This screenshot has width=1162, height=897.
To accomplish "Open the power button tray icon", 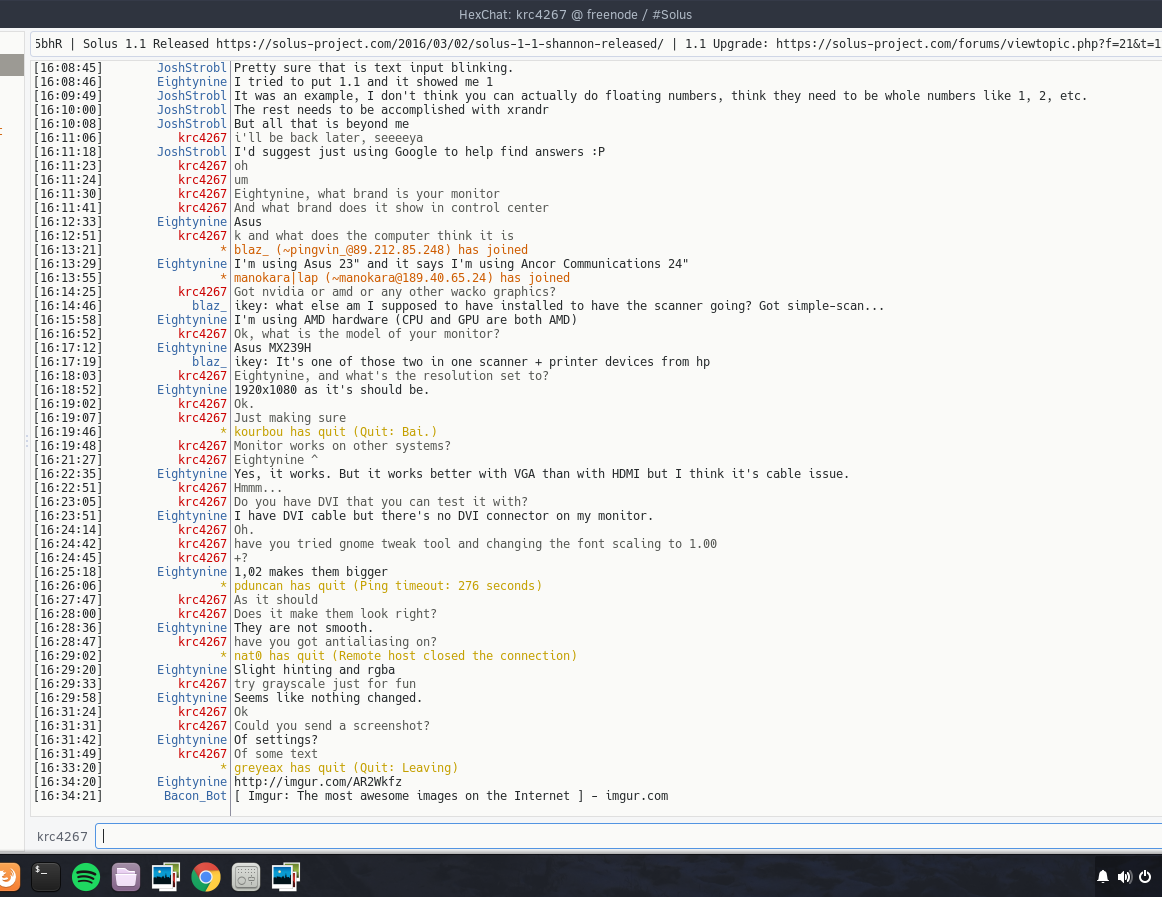I will (x=1145, y=877).
